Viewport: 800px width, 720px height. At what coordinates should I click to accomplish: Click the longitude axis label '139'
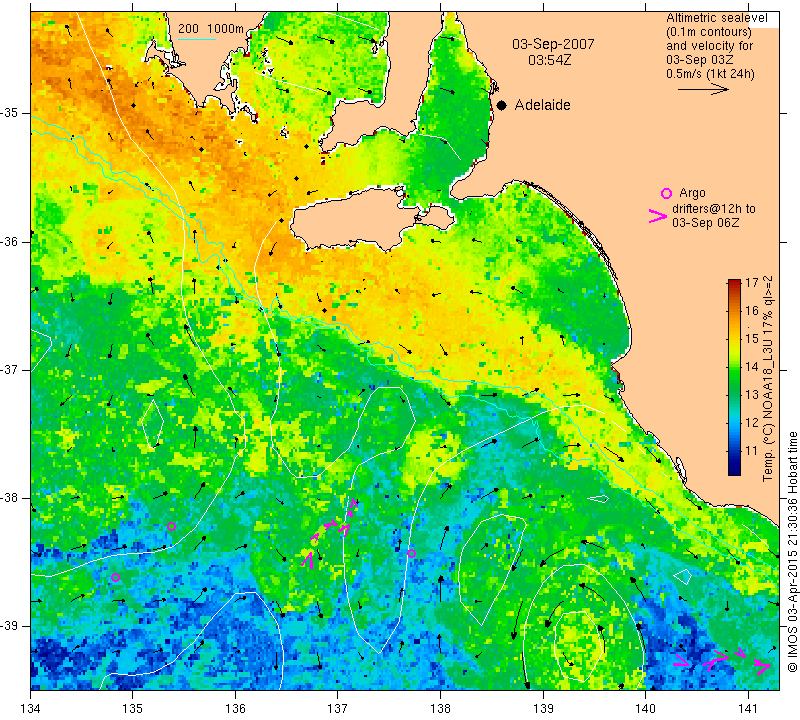[543, 709]
